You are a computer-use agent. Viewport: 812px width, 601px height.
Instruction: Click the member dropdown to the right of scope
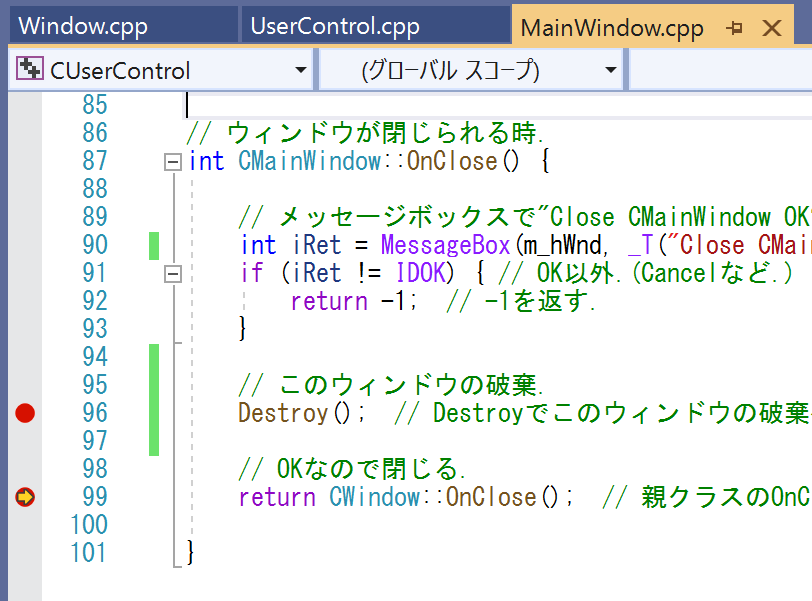[x=720, y=70]
